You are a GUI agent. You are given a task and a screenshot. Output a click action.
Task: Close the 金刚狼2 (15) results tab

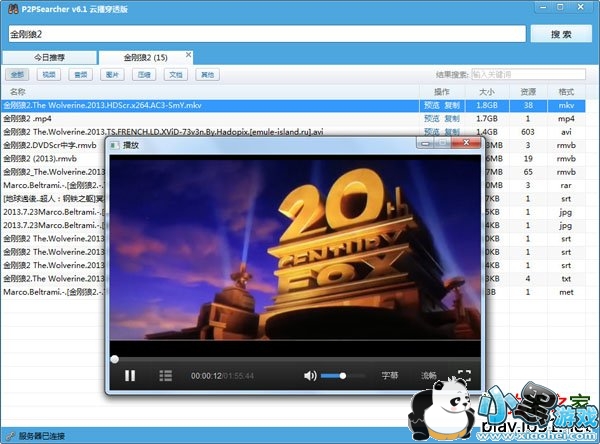(x=188, y=54)
